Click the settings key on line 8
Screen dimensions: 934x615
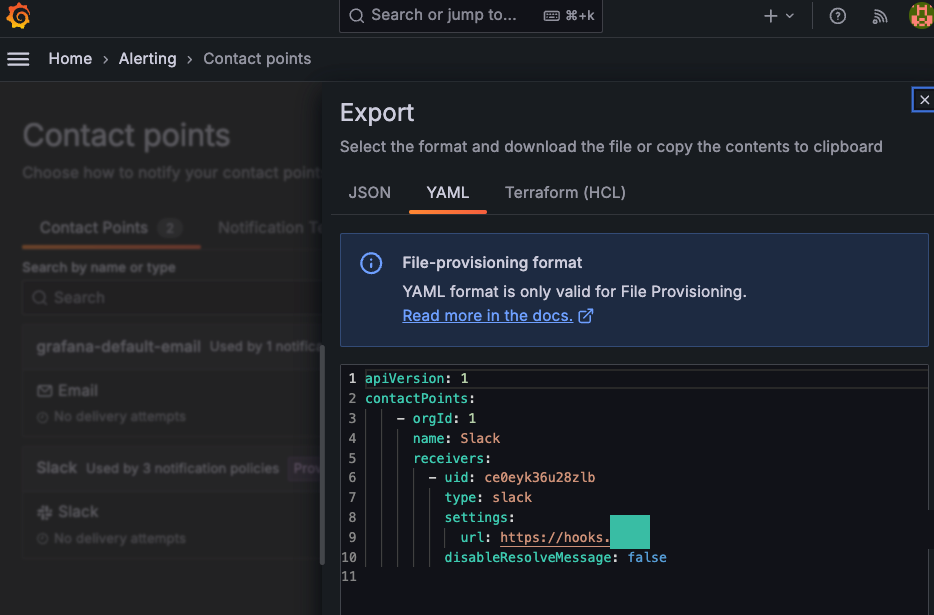tap(476, 517)
